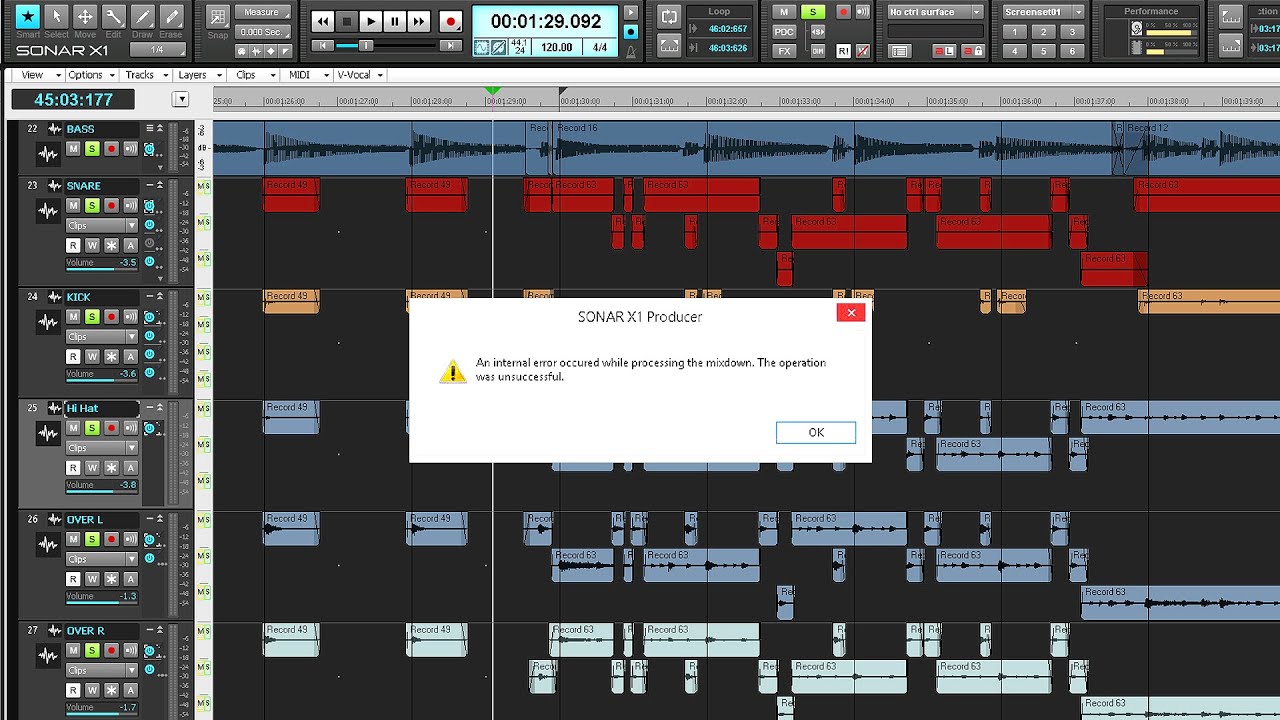This screenshot has height=720, width=1280.
Task: Adjust the SNARE Volume slider
Action: pyautogui.click(x=102, y=263)
